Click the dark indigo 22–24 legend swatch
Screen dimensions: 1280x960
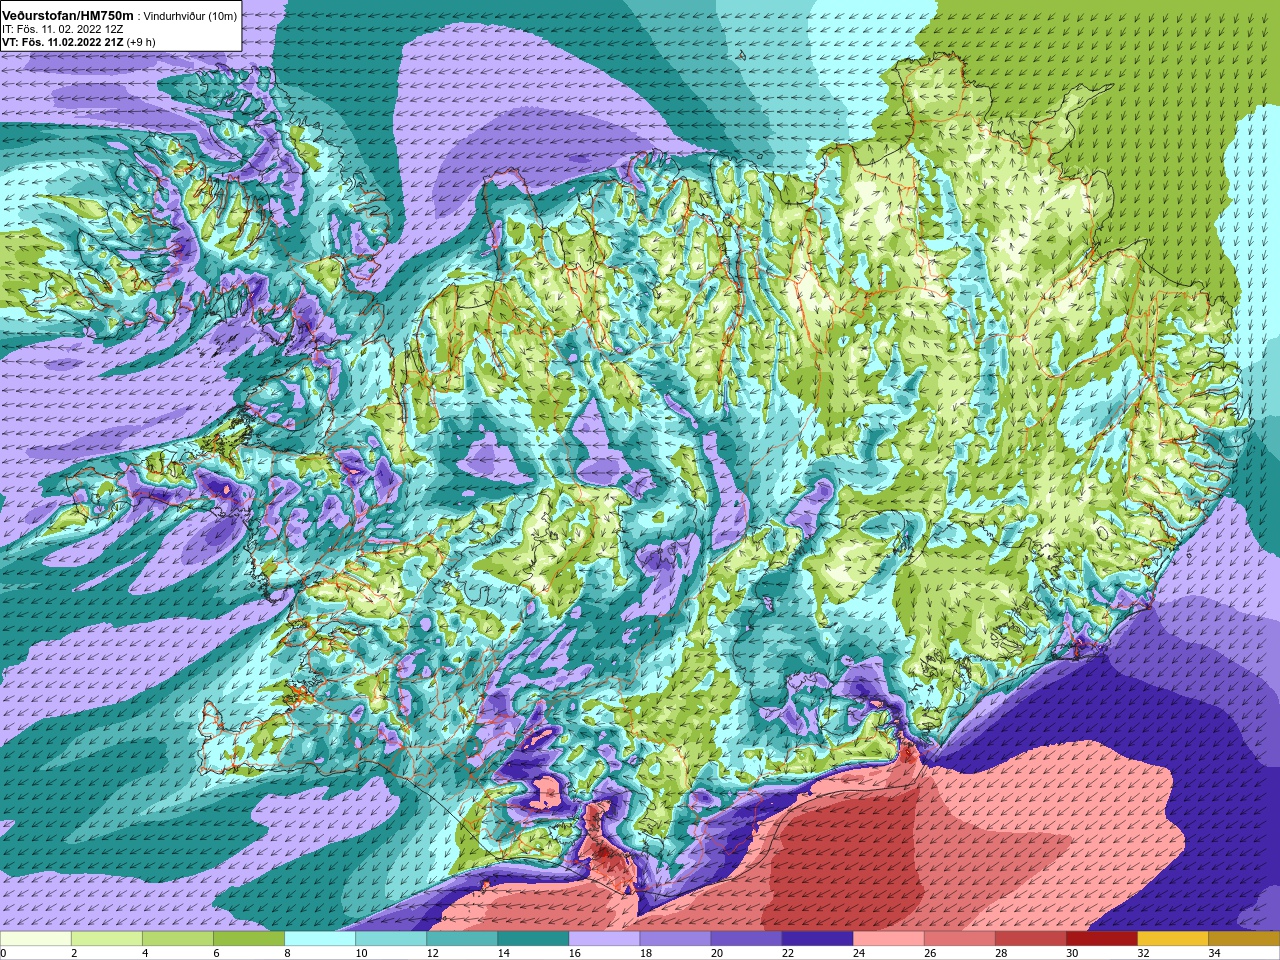(817, 939)
